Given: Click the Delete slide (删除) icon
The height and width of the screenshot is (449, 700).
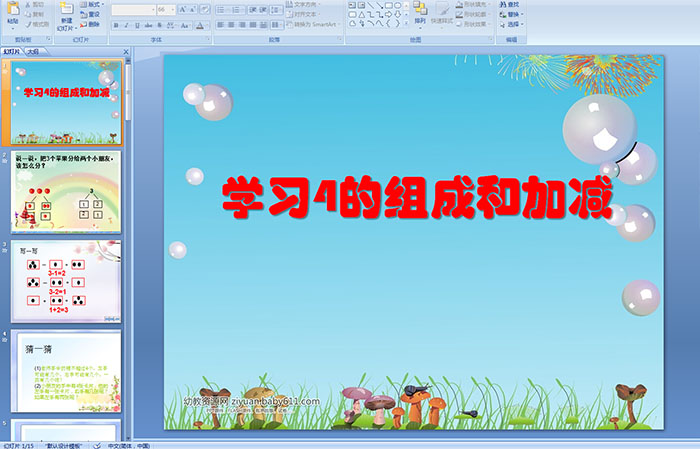Looking at the screenshot, I should [92, 25].
